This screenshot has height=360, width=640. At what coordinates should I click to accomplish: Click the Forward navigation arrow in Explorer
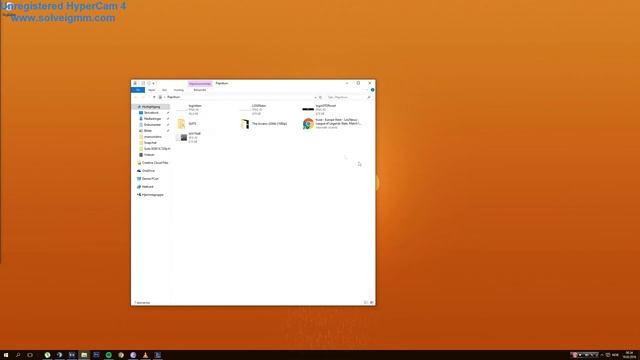click(x=143, y=97)
